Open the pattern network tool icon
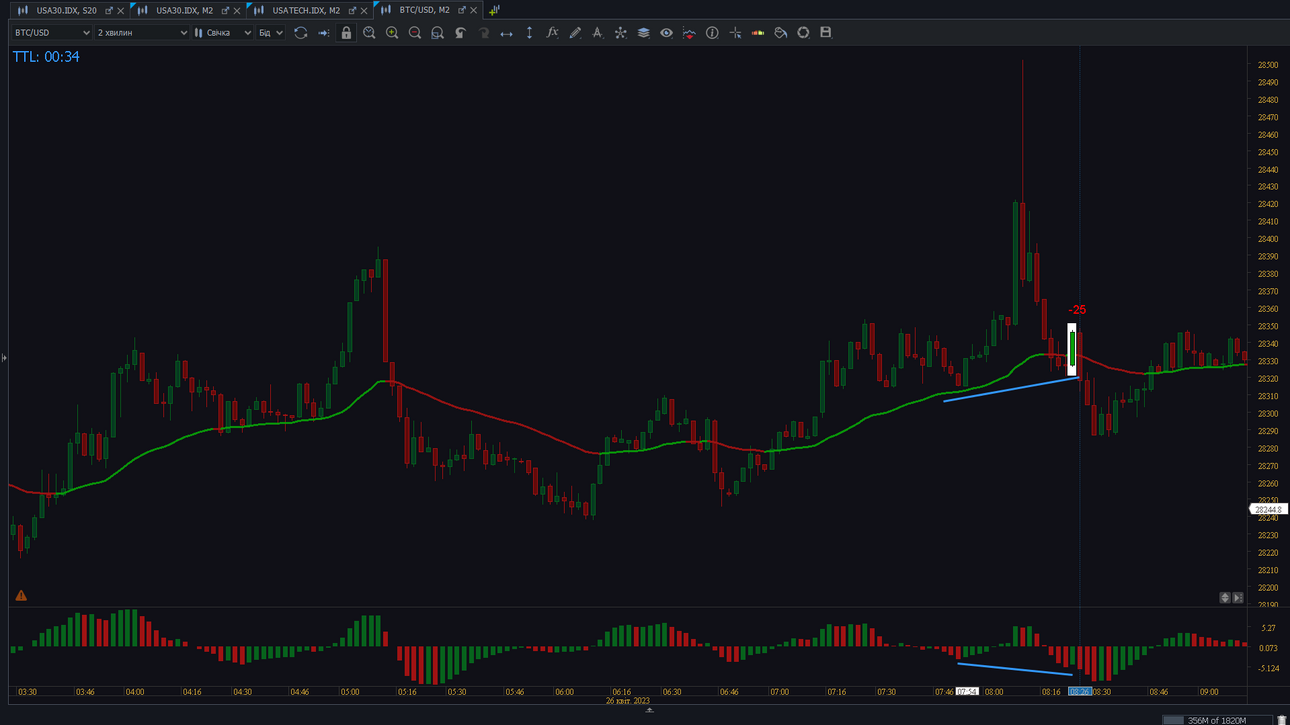Image resolution: width=1290 pixels, height=725 pixels. click(620, 33)
